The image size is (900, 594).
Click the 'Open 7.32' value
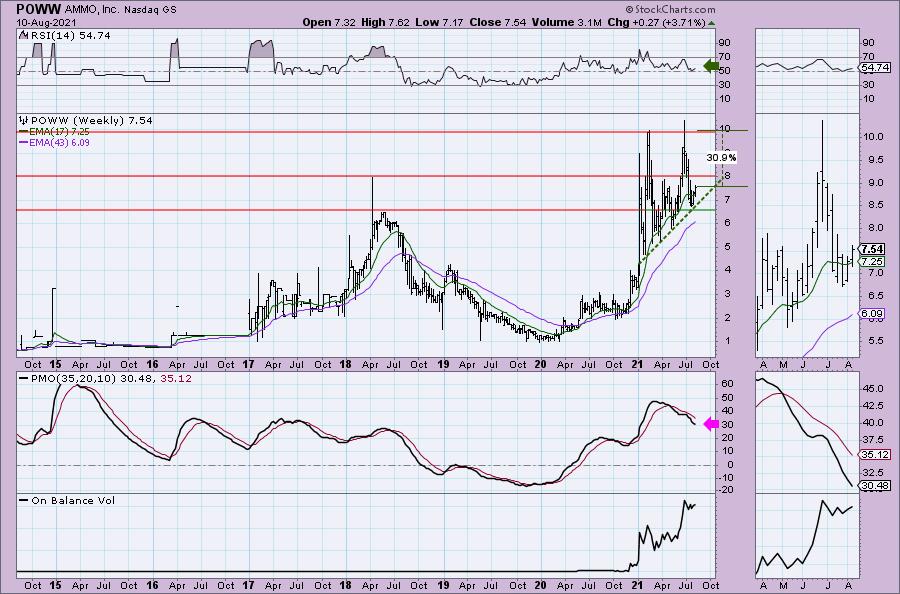pos(329,22)
